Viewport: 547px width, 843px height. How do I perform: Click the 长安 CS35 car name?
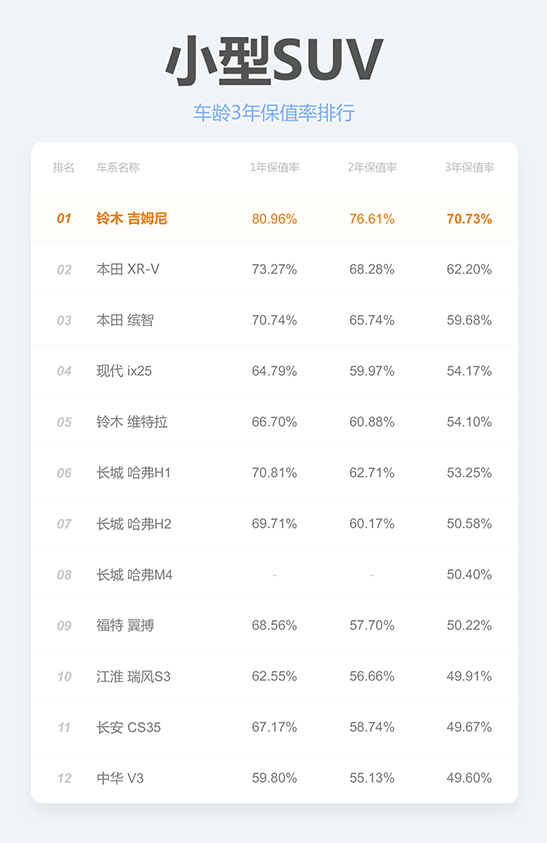click(129, 727)
